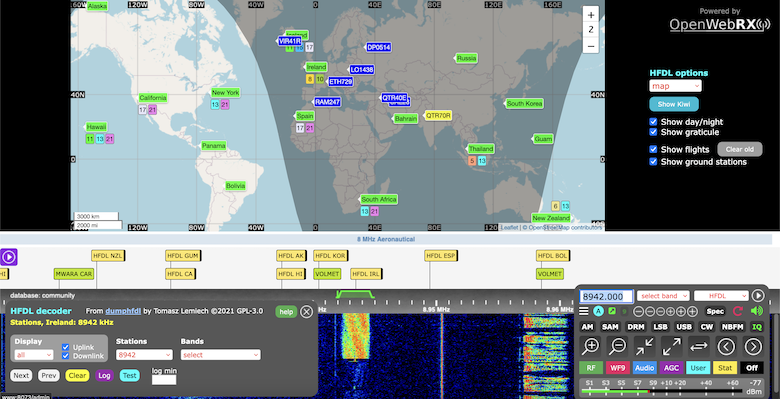This screenshot has height=399, width=780.
Task: Click the purple play button left of the labels
Action: (8, 257)
